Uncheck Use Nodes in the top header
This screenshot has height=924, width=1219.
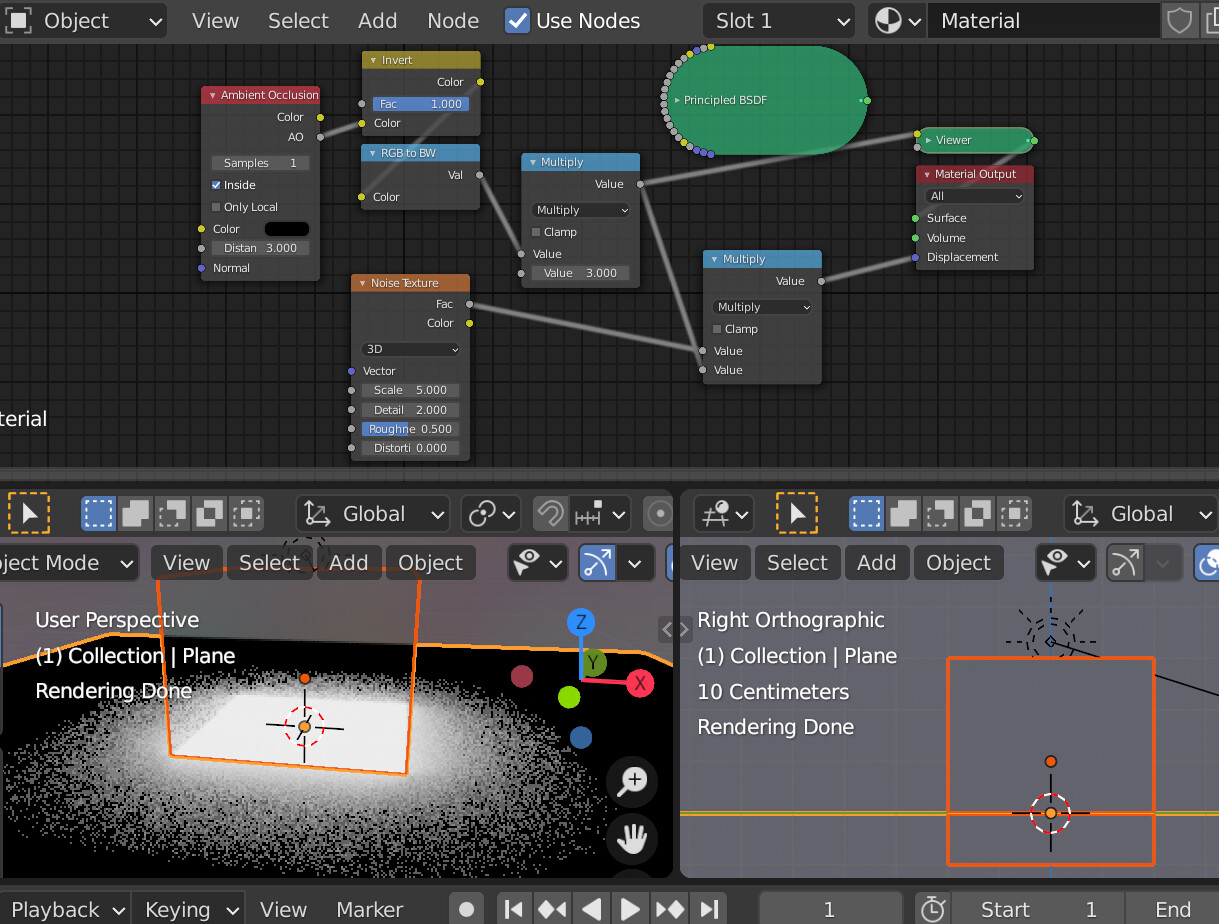(x=517, y=20)
